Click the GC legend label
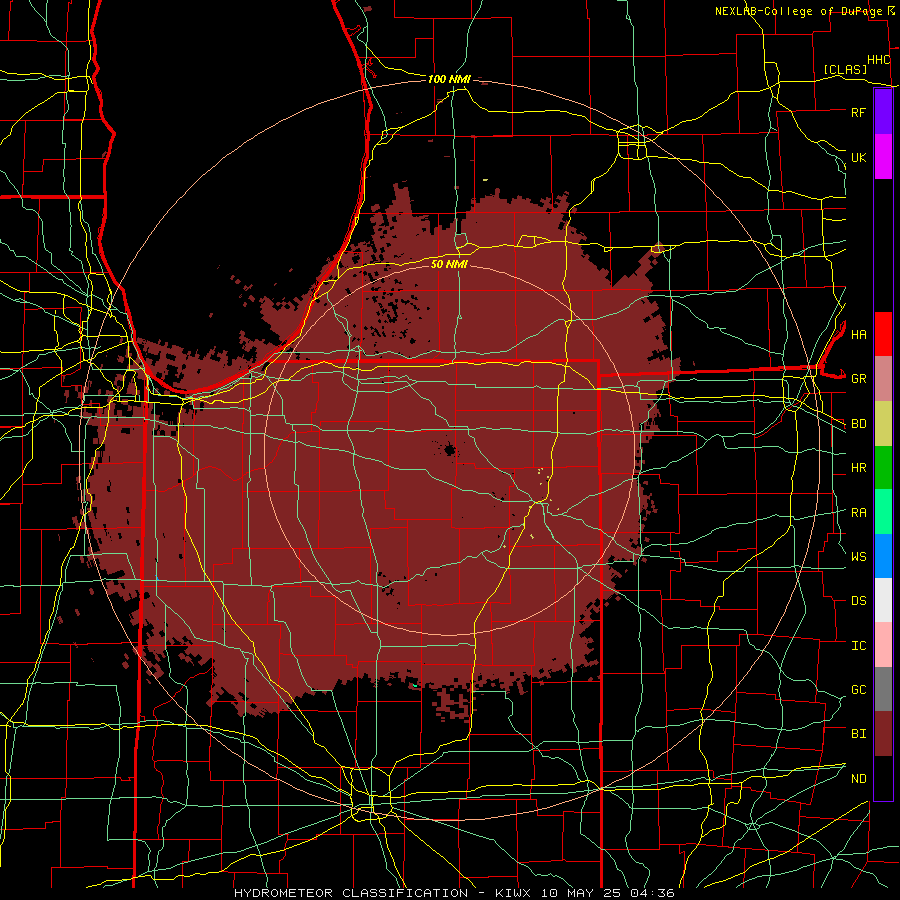Image resolution: width=900 pixels, height=900 pixels. click(x=858, y=690)
